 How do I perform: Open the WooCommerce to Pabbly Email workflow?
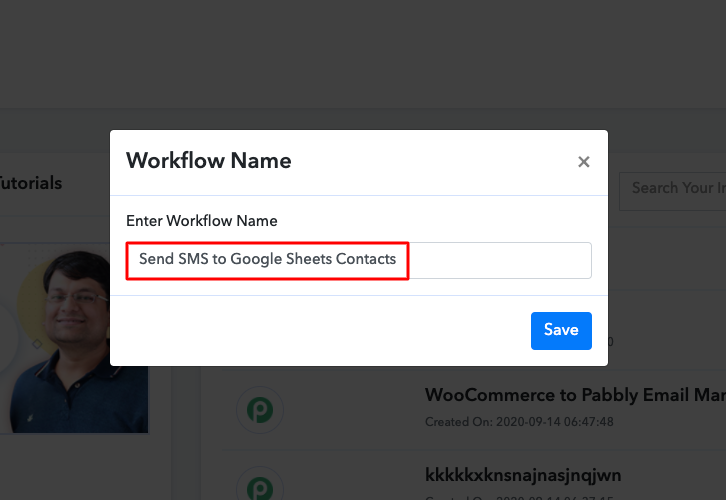(x=575, y=395)
